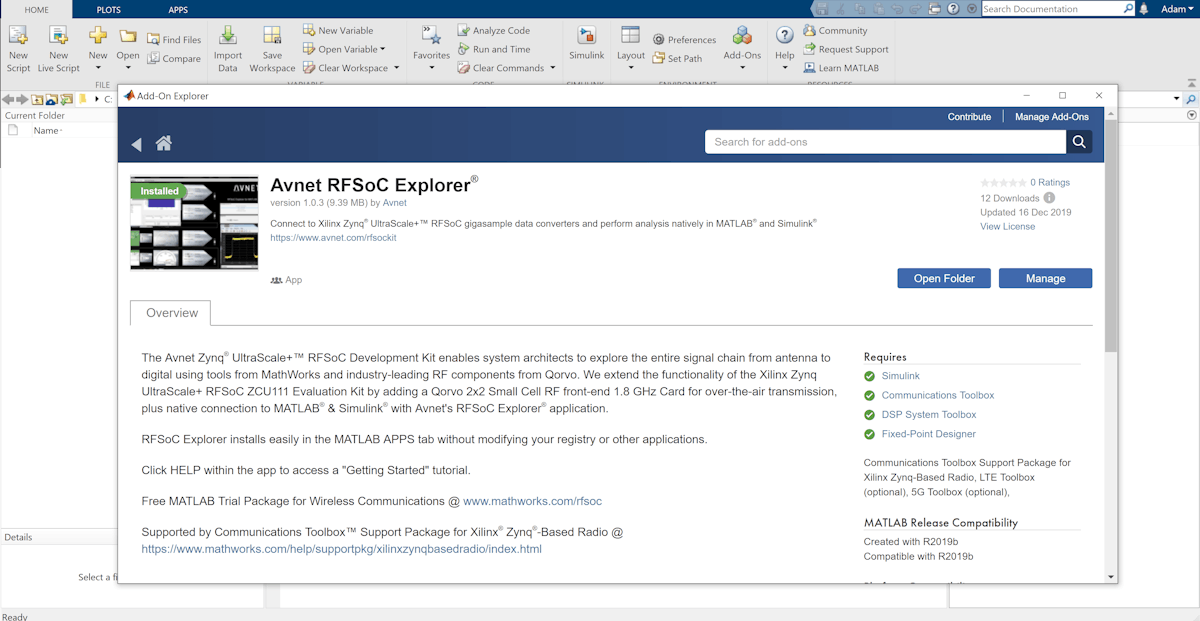Click the Communications Toolbox requirement link
The width and height of the screenshot is (1200, 621).
(937, 395)
